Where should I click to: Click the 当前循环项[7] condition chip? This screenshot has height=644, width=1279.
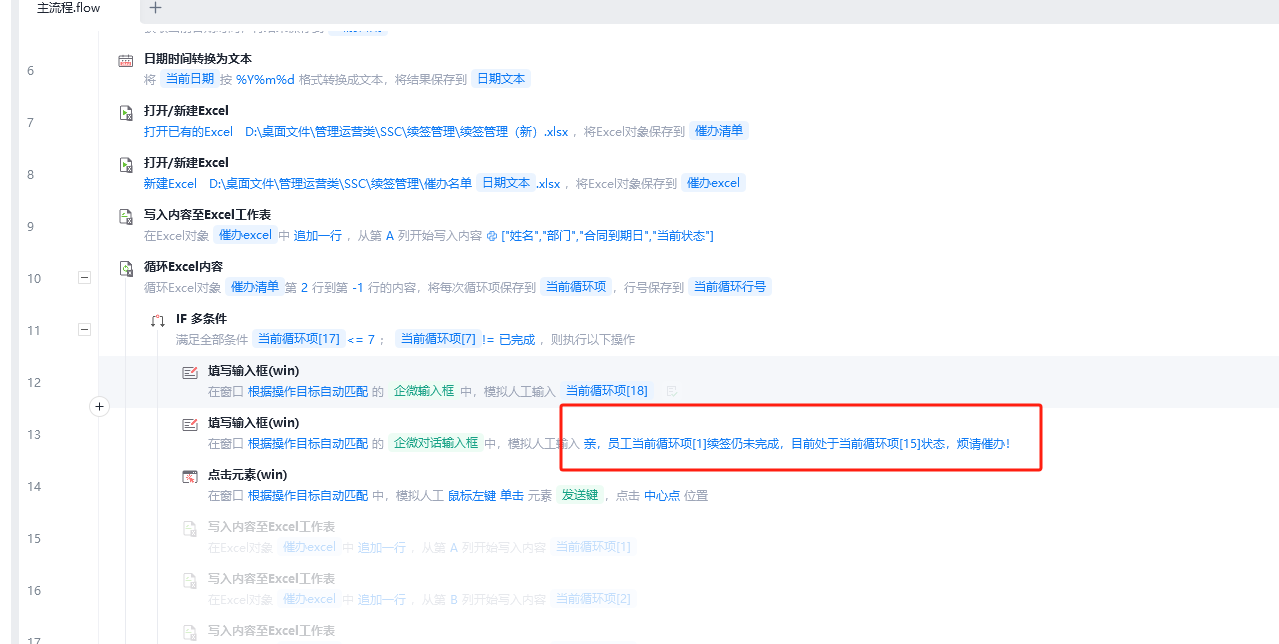tap(437, 339)
